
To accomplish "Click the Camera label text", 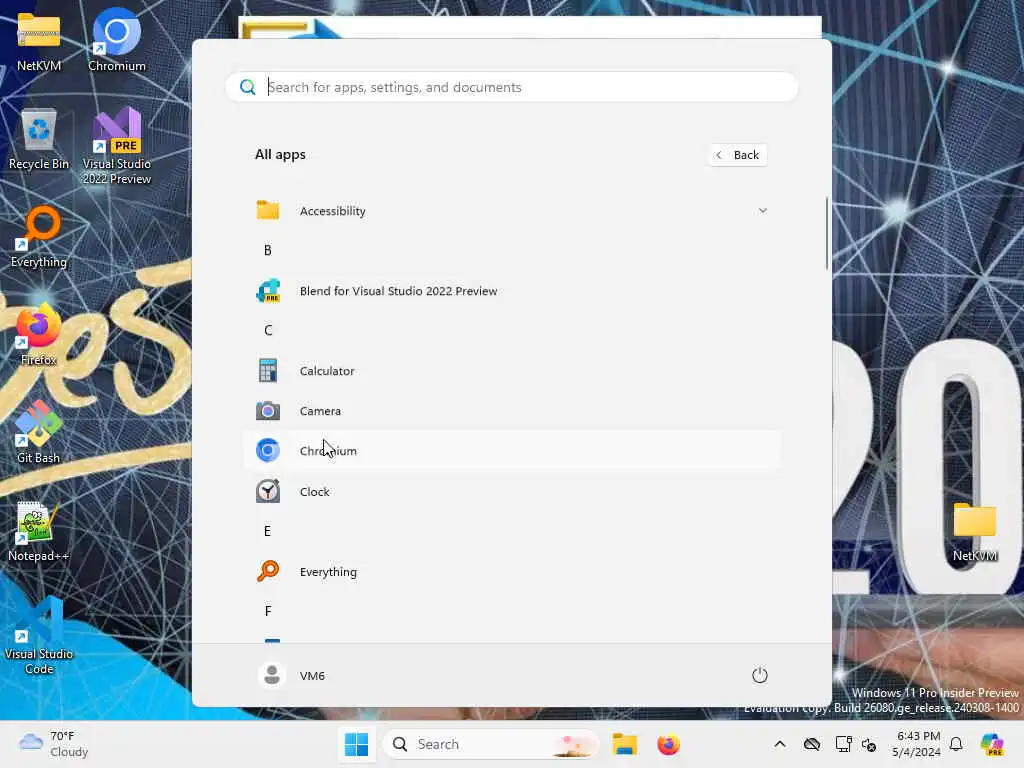I will pyautogui.click(x=320, y=411).
